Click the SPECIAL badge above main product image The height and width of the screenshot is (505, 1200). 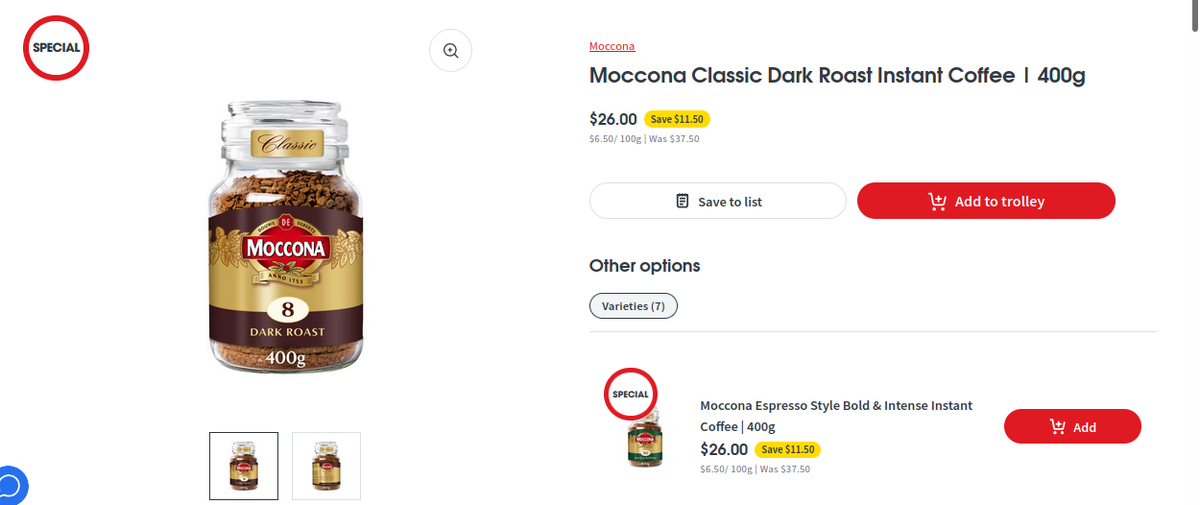57,47
